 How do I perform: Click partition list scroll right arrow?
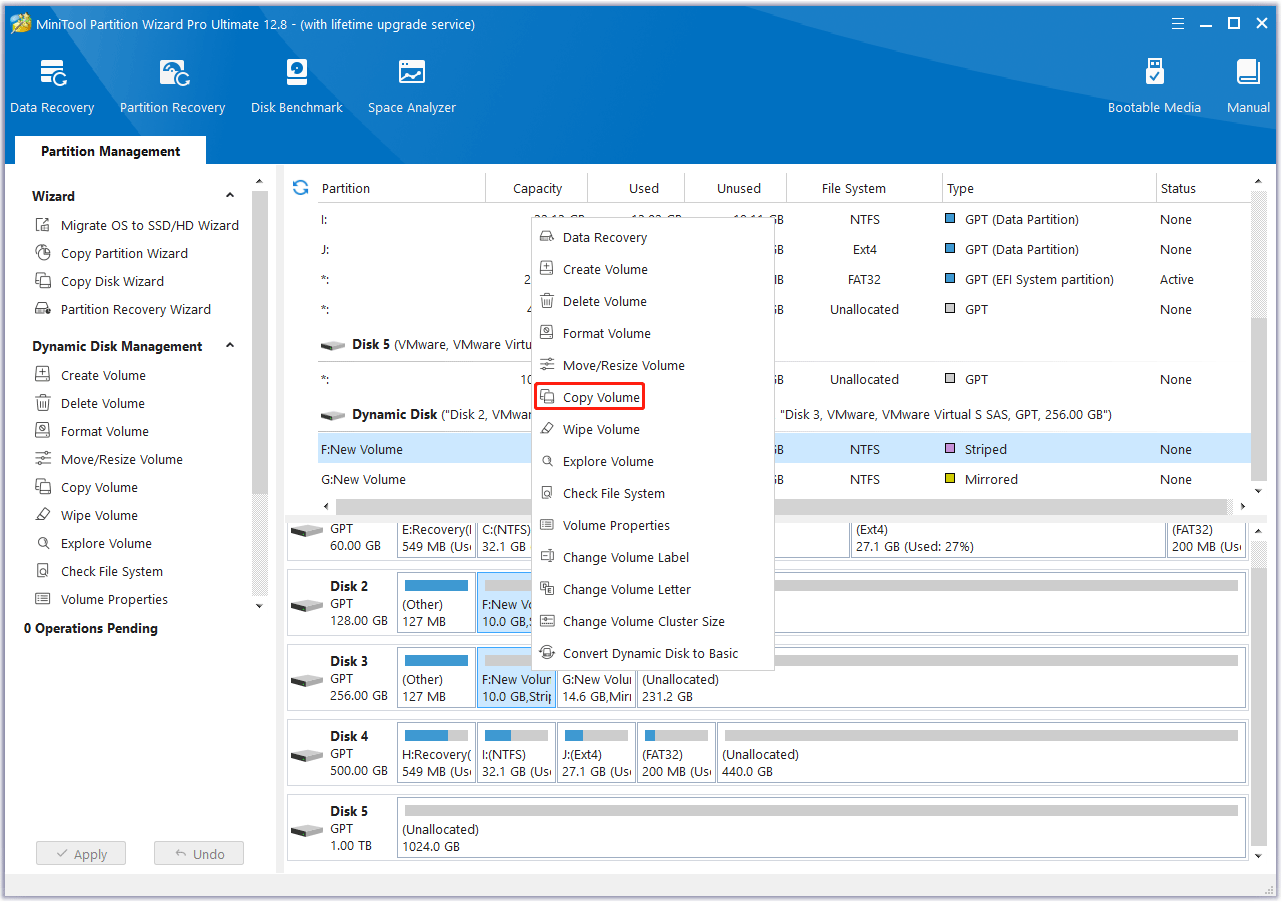tap(1243, 507)
